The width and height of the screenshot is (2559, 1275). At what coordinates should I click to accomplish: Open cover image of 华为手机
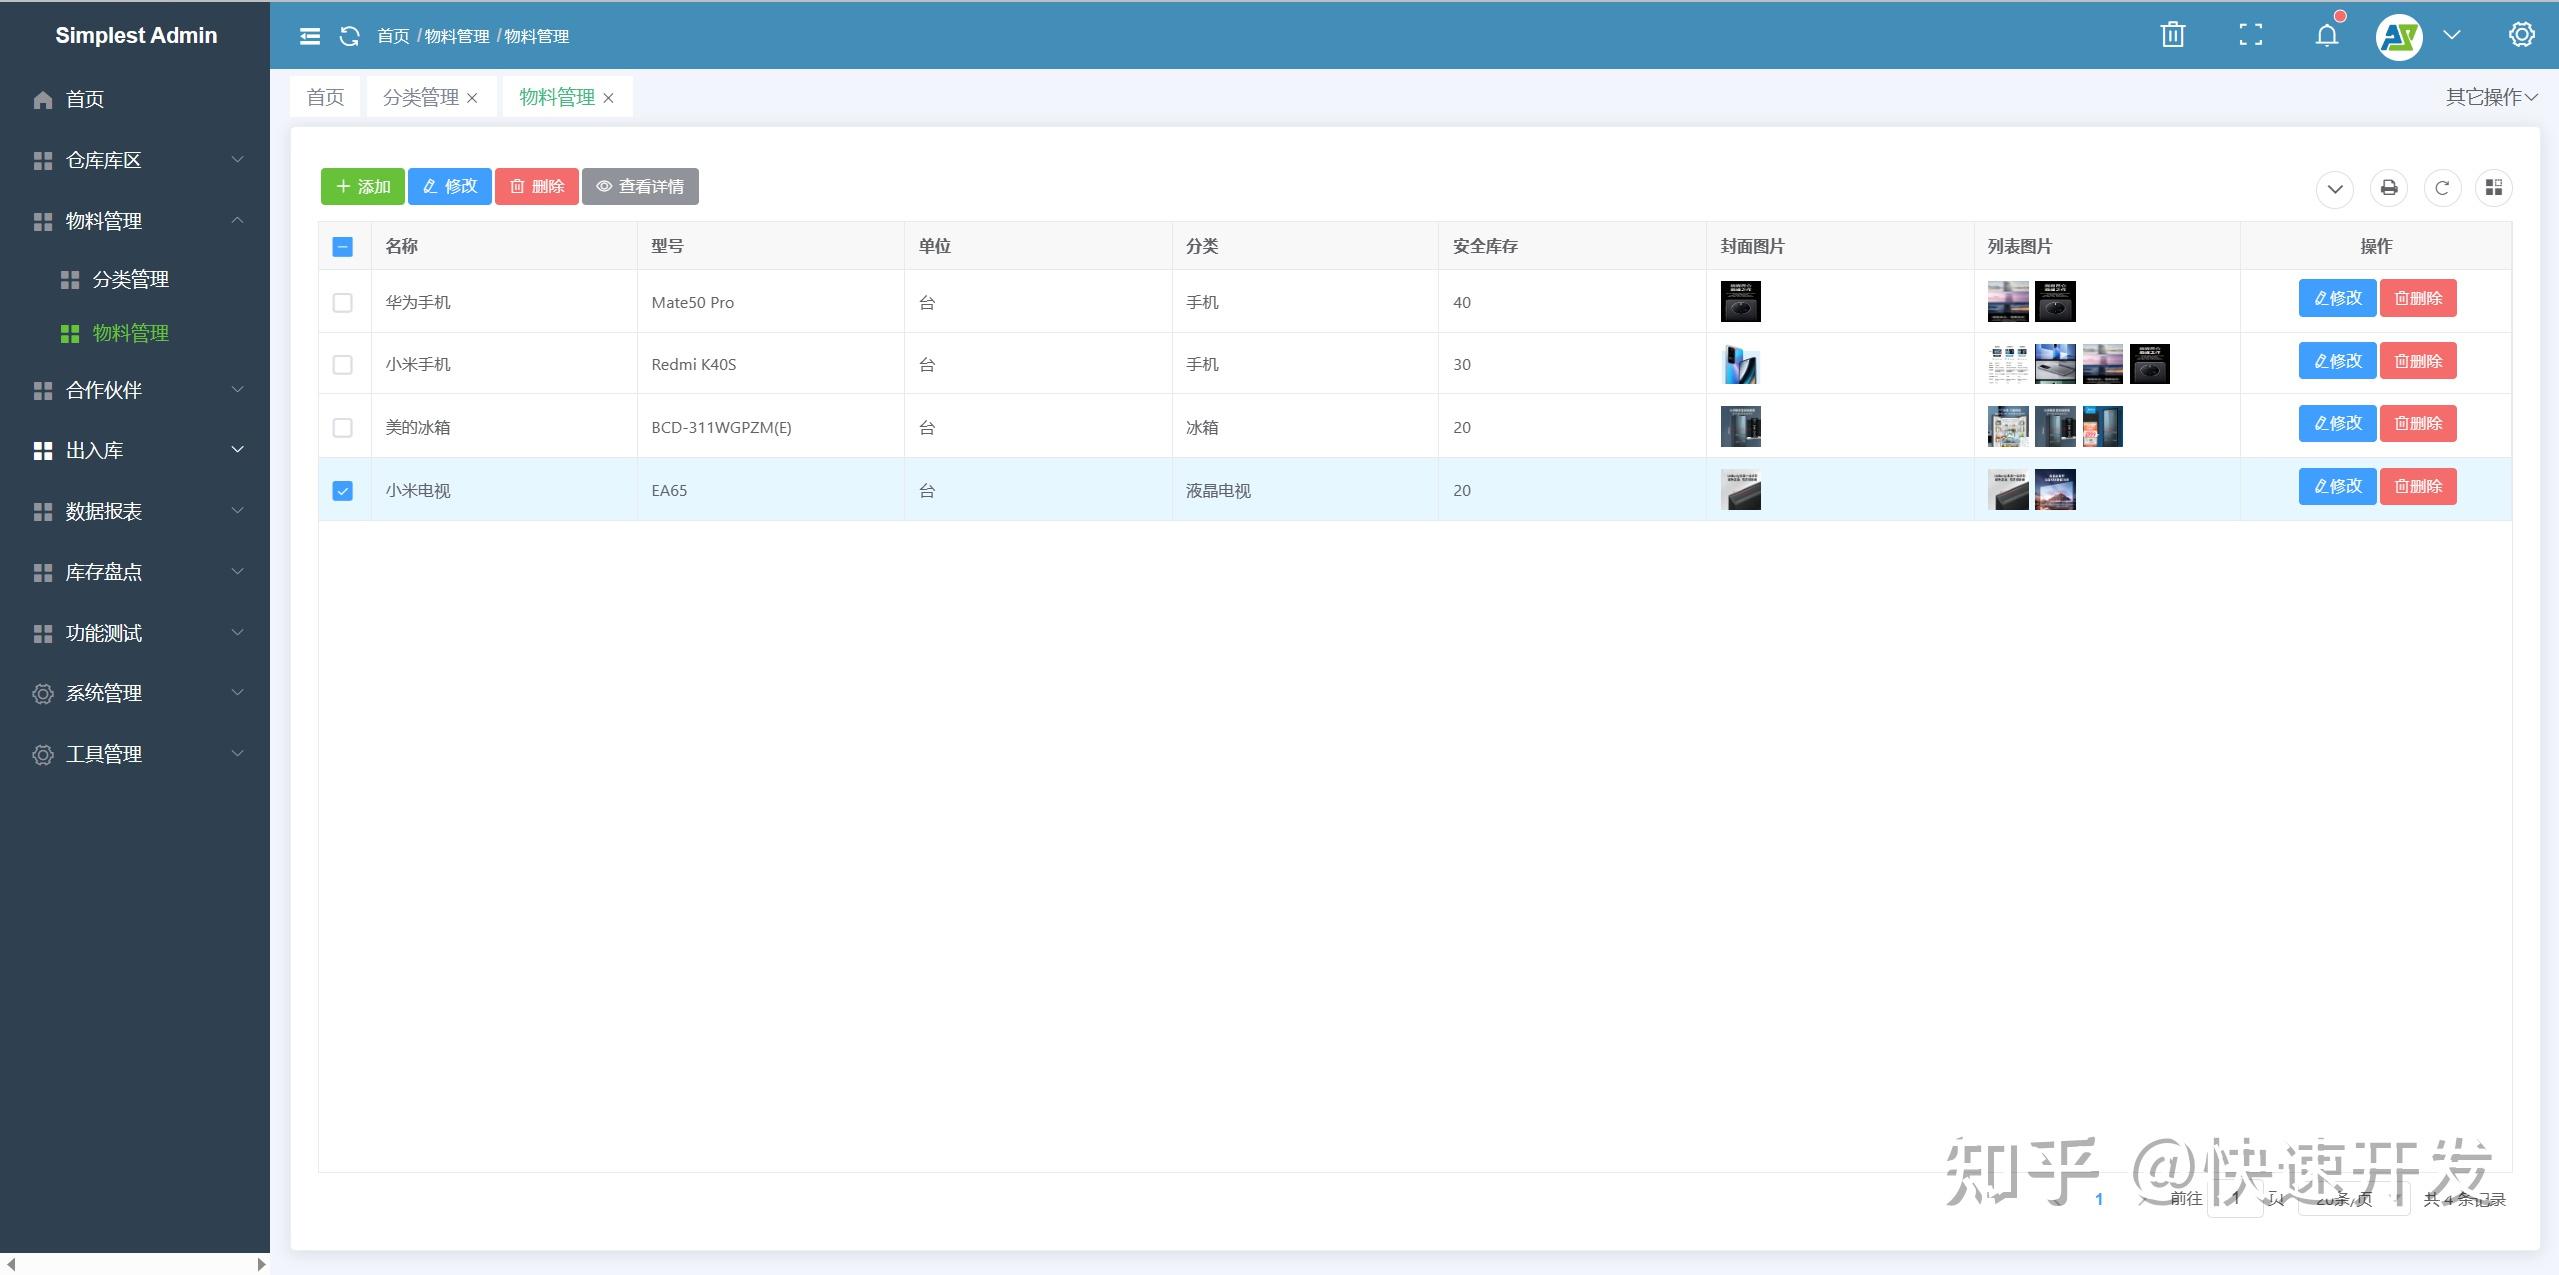1741,301
